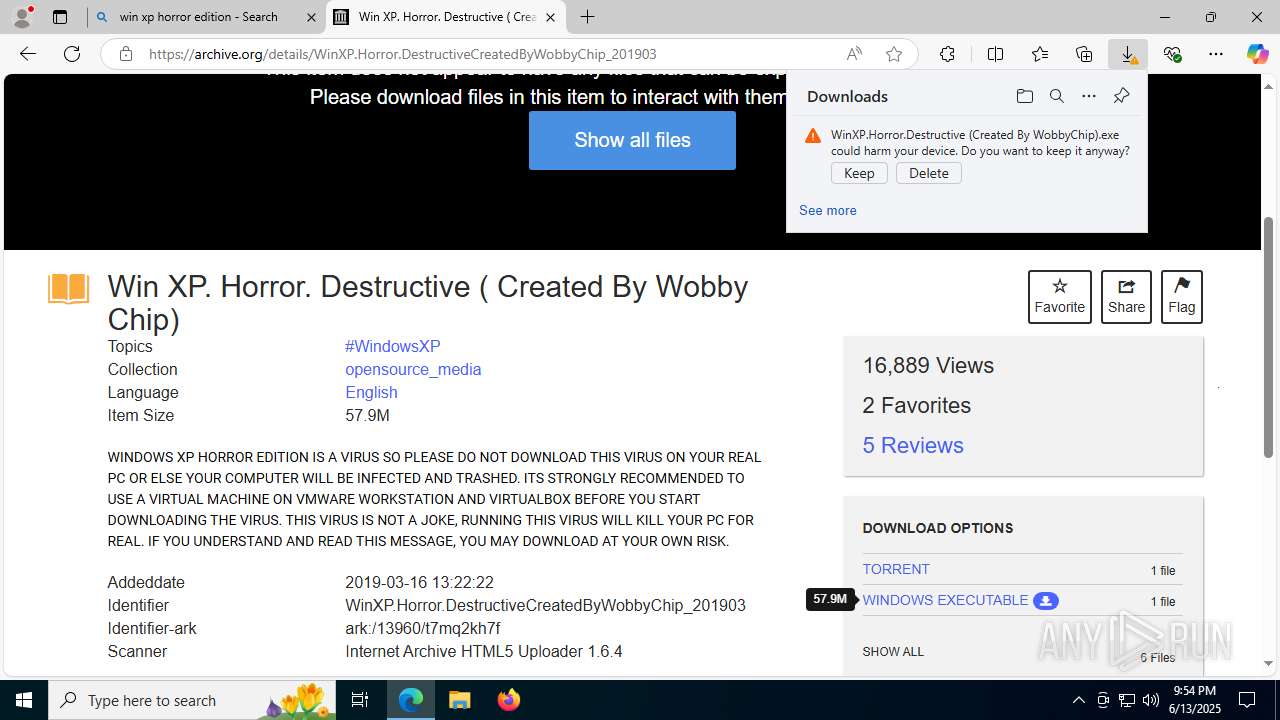Image resolution: width=1280 pixels, height=720 pixels.
Task: Keep the flagged WinXP.Horror download
Action: tap(859, 173)
